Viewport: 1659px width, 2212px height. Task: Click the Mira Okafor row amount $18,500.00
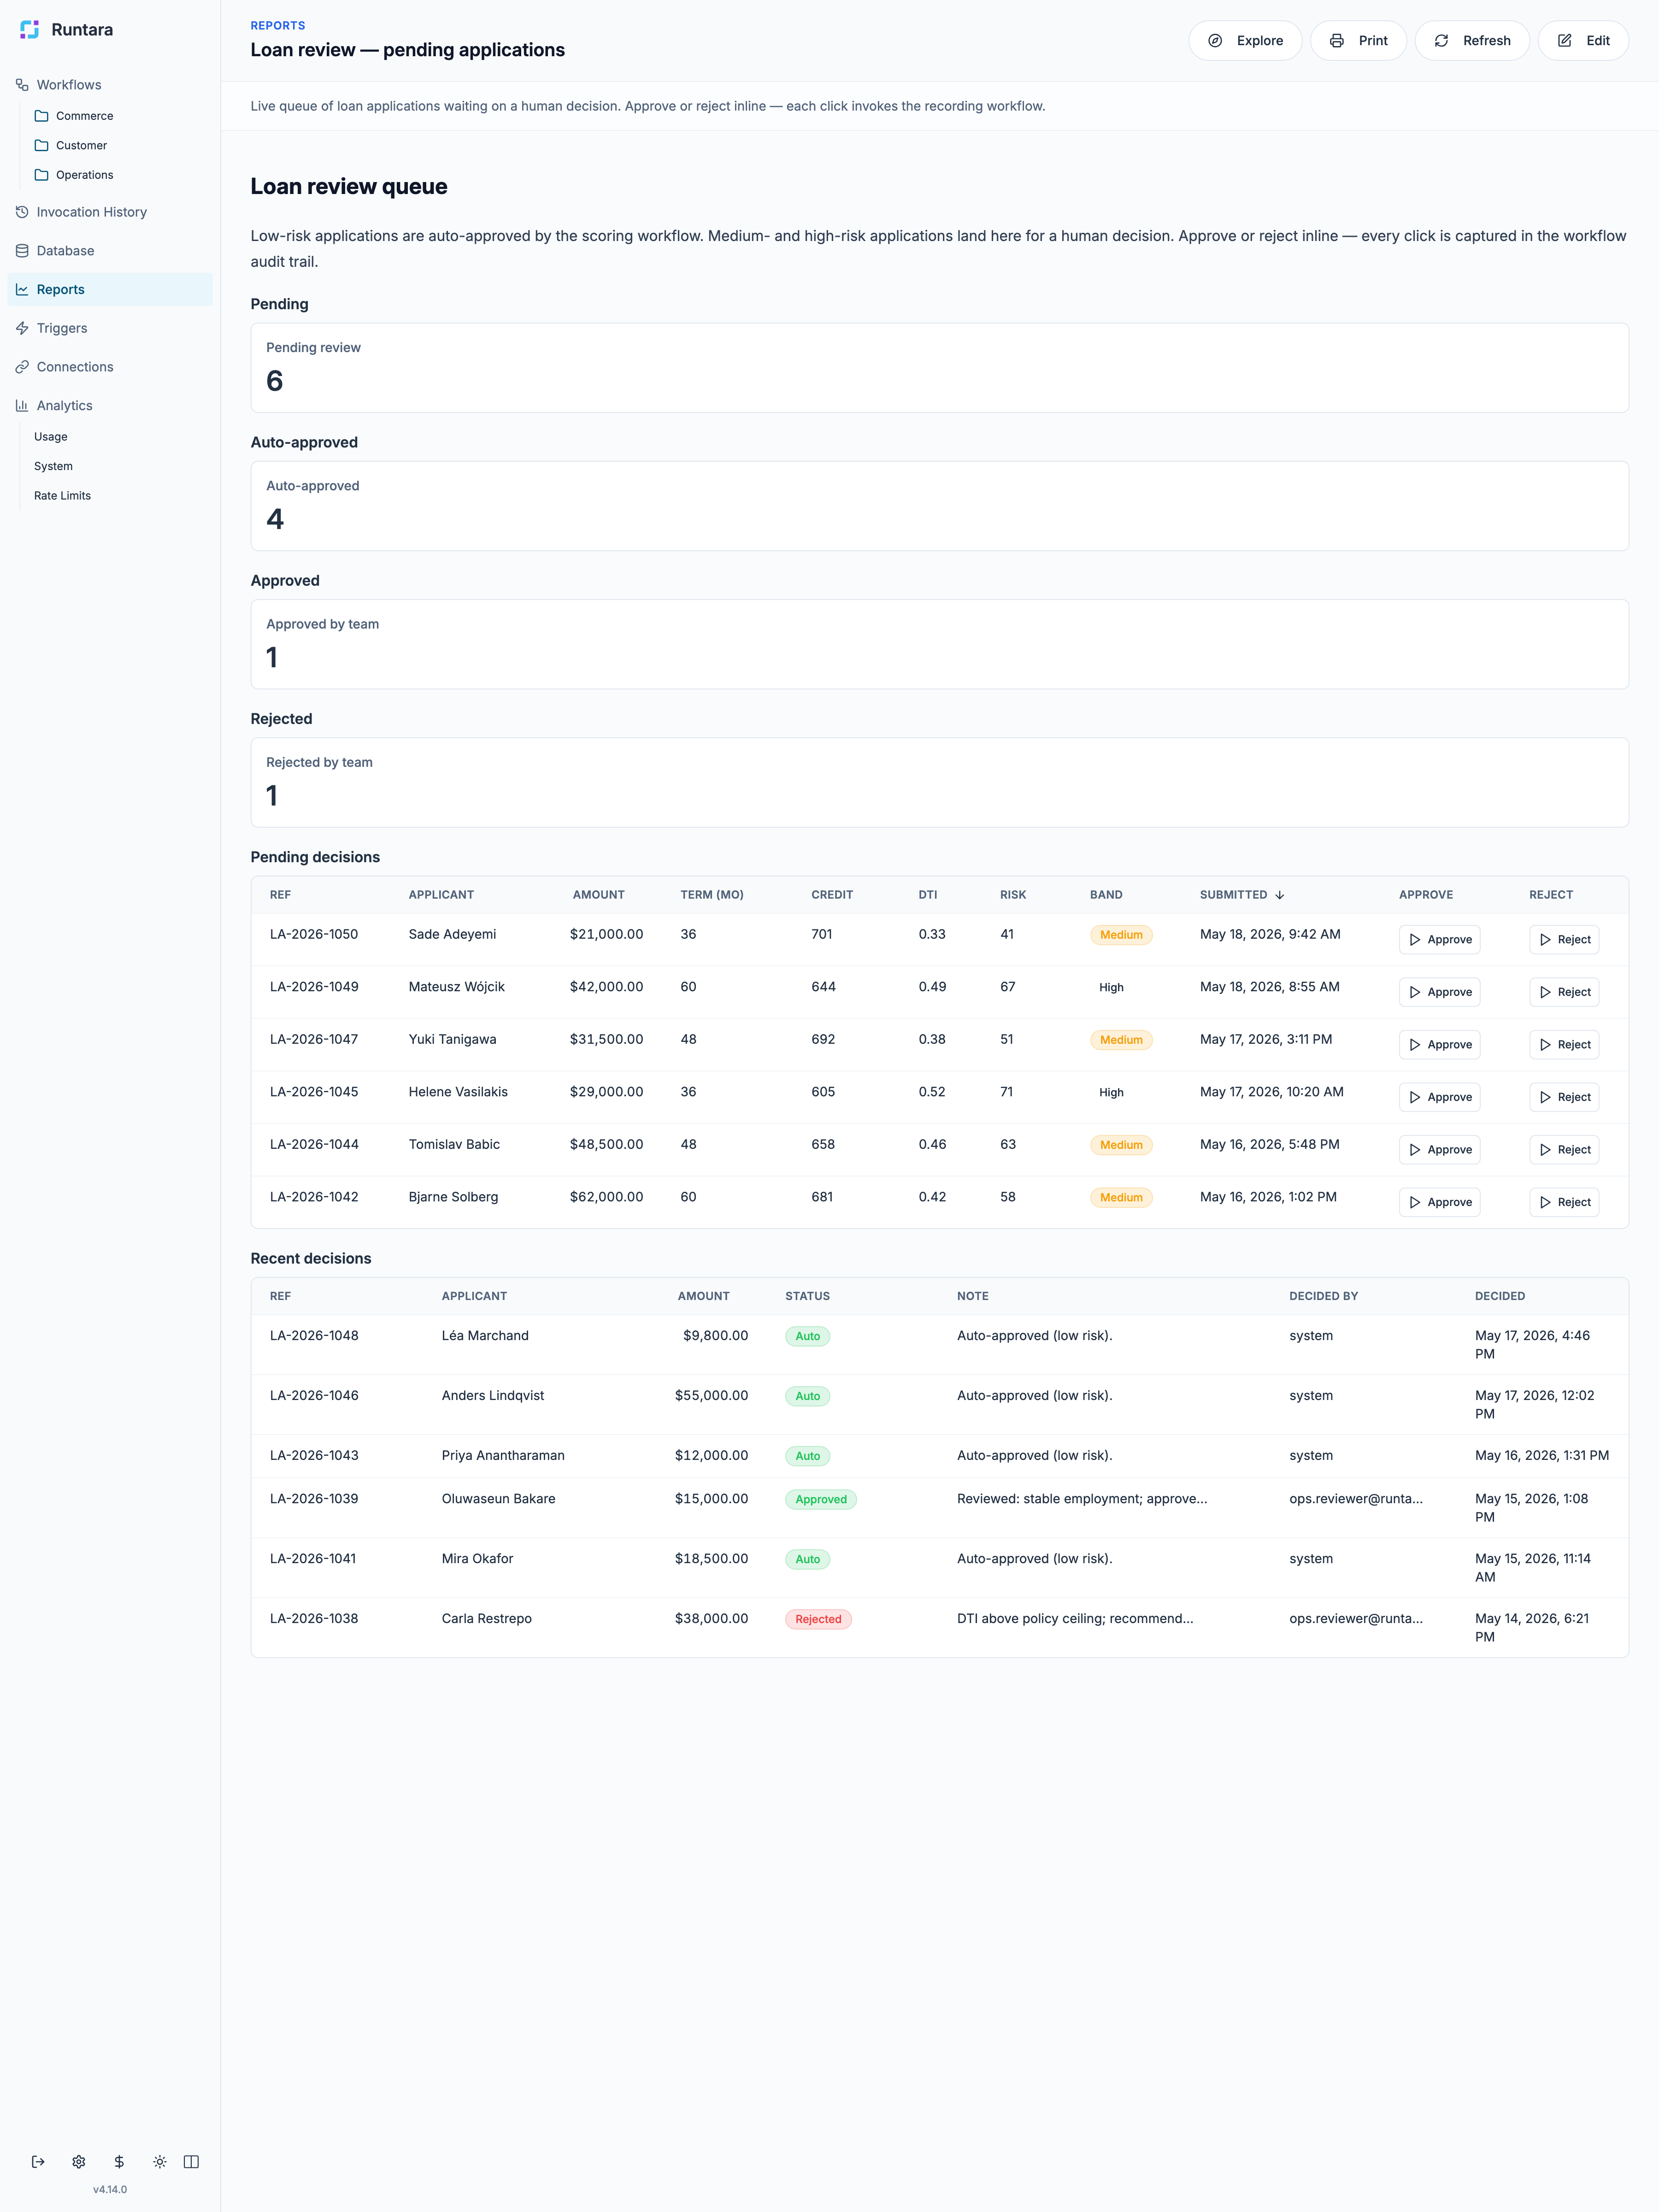pos(711,1559)
